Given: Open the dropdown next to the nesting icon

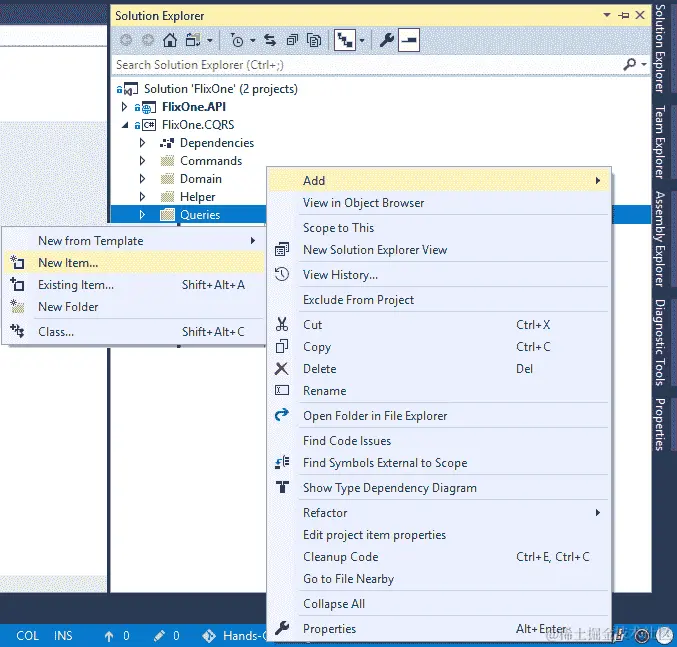Looking at the screenshot, I should tap(362, 41).
